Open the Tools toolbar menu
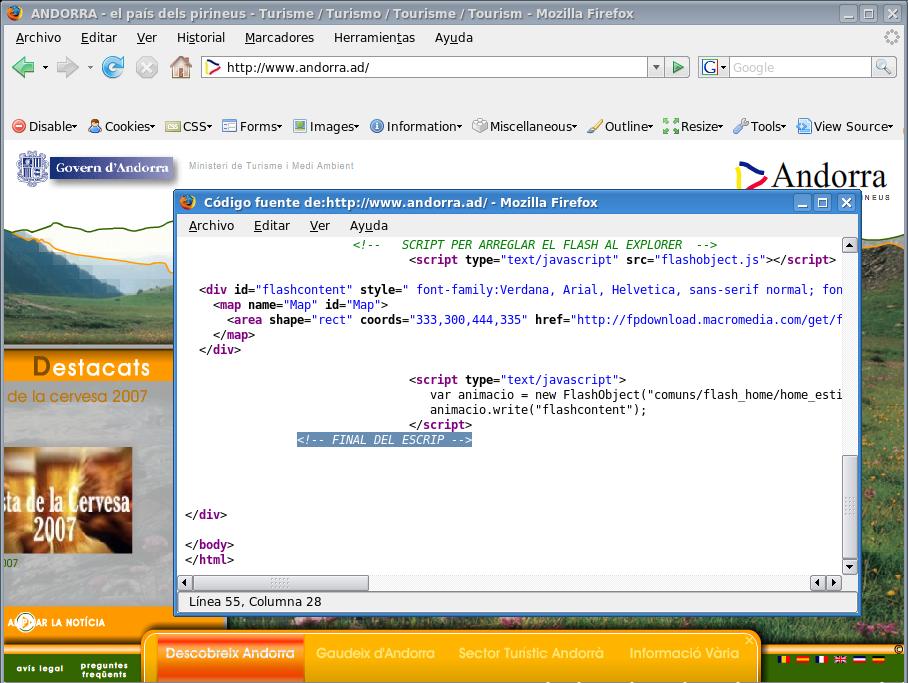This screenshot has height=683, width=908. tap(759, 126)
